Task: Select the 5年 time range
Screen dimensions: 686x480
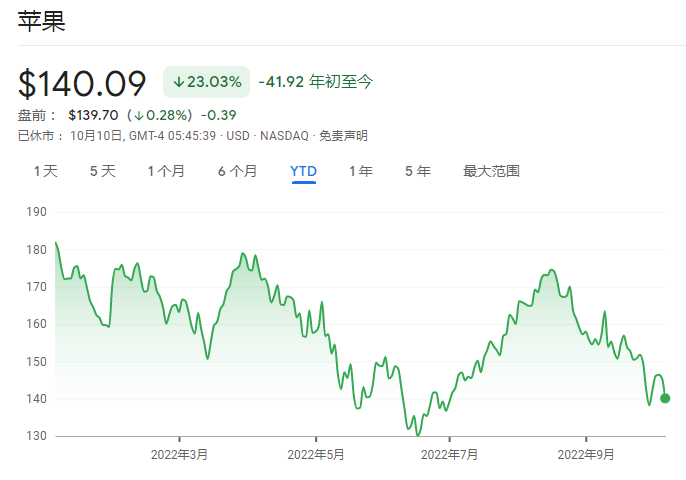Action: pyautogui.click(x=418, y=171)
